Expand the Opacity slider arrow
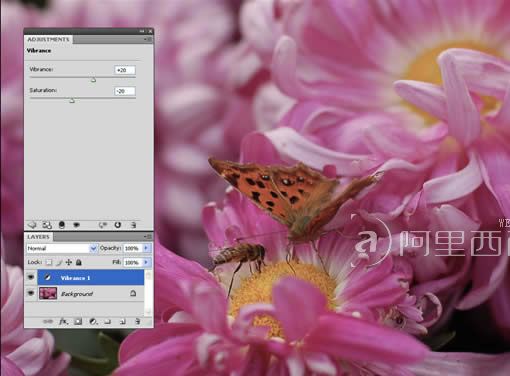The image size is (510, 376). coord(146,248)
